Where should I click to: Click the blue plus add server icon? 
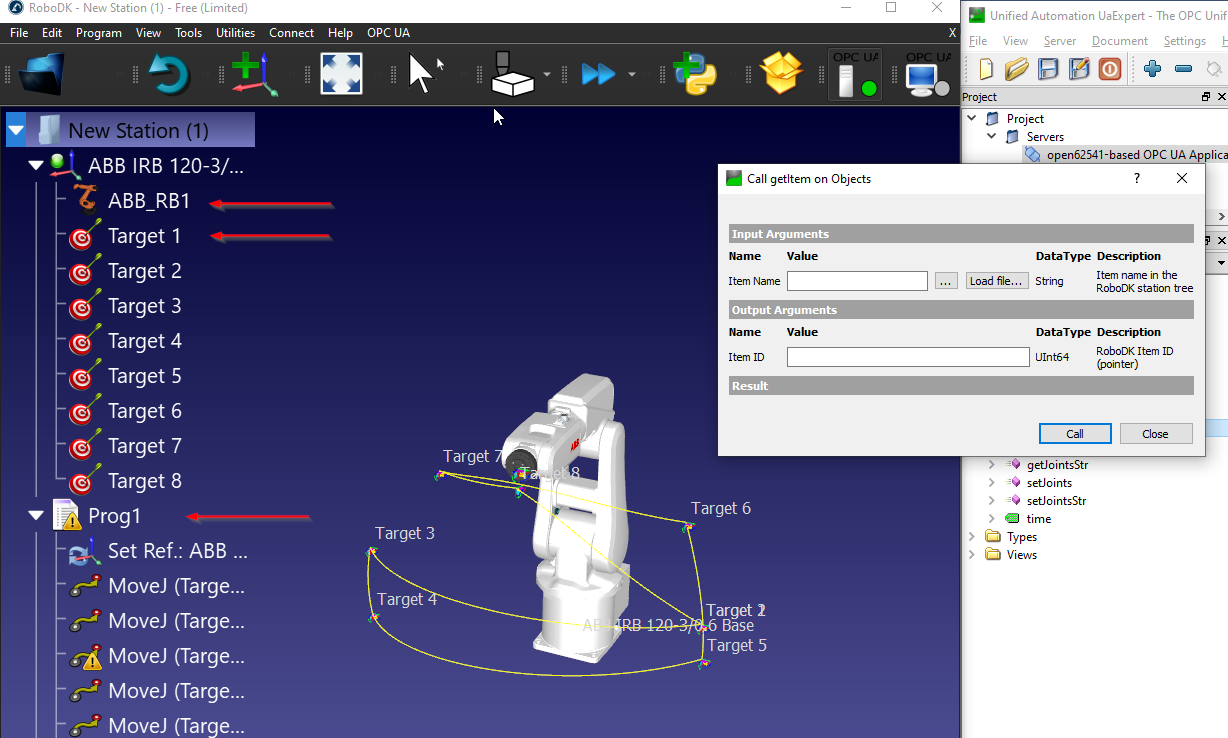1153,69
